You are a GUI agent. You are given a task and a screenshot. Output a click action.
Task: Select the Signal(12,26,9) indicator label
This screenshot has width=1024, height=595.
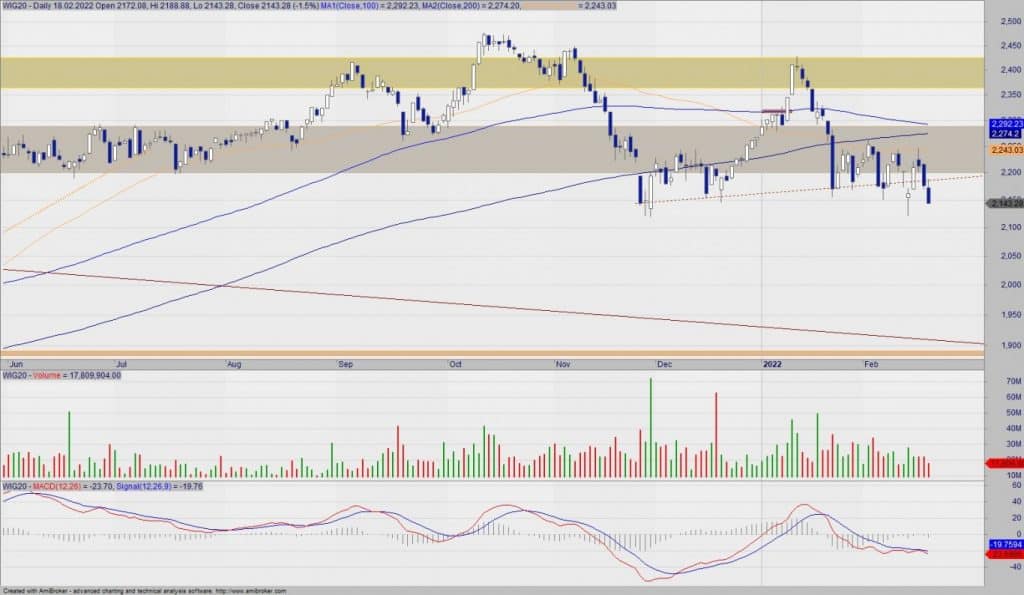pyautogui.click(x=149, y=486)
